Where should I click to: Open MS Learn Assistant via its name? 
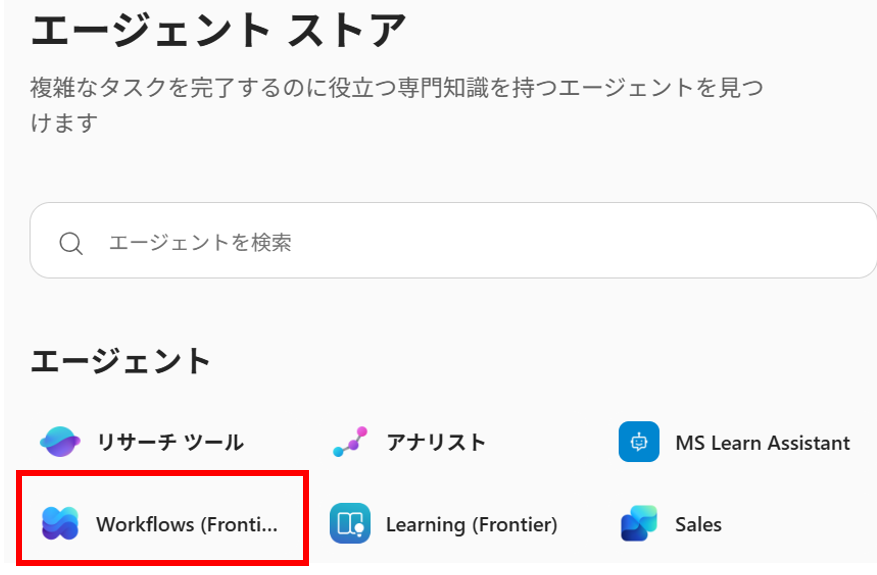(x=762, y=442)
